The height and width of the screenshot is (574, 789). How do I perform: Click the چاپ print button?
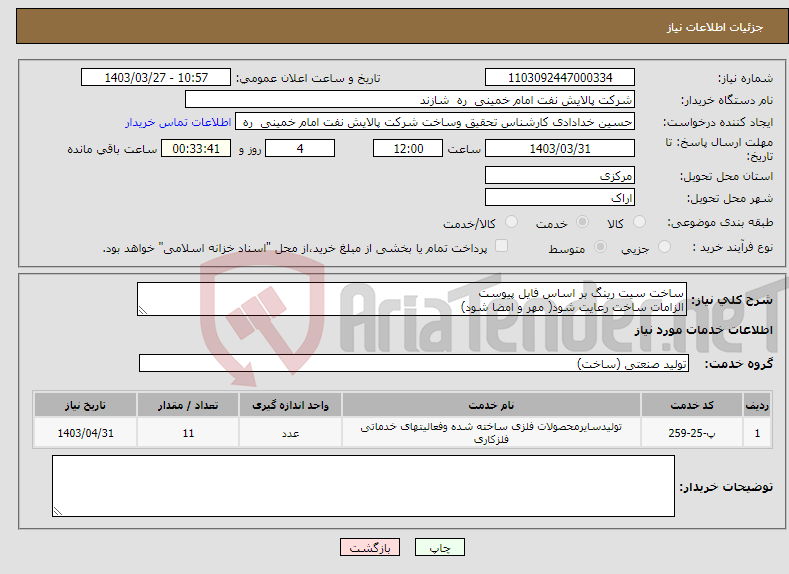point(440,547)
